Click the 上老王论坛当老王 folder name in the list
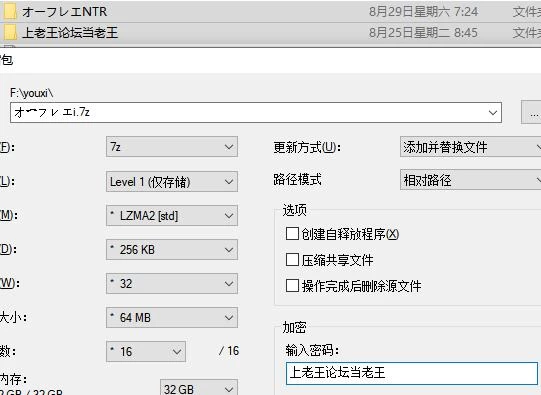 tap(70, 33)
